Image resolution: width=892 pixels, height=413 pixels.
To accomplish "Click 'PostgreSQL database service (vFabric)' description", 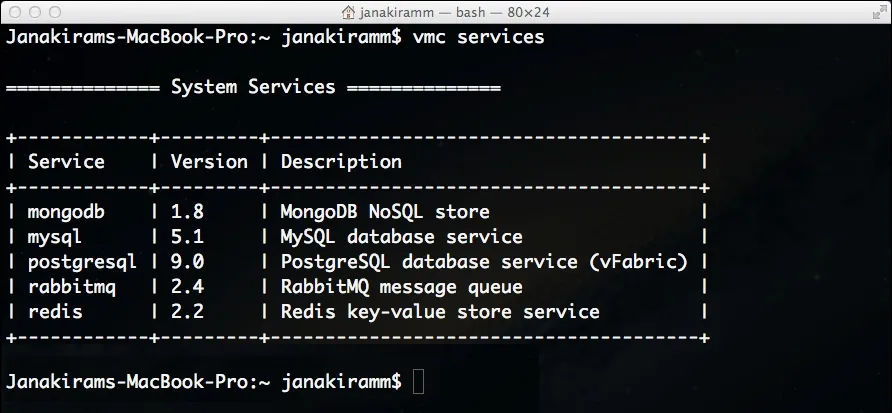I will [484, 262].
